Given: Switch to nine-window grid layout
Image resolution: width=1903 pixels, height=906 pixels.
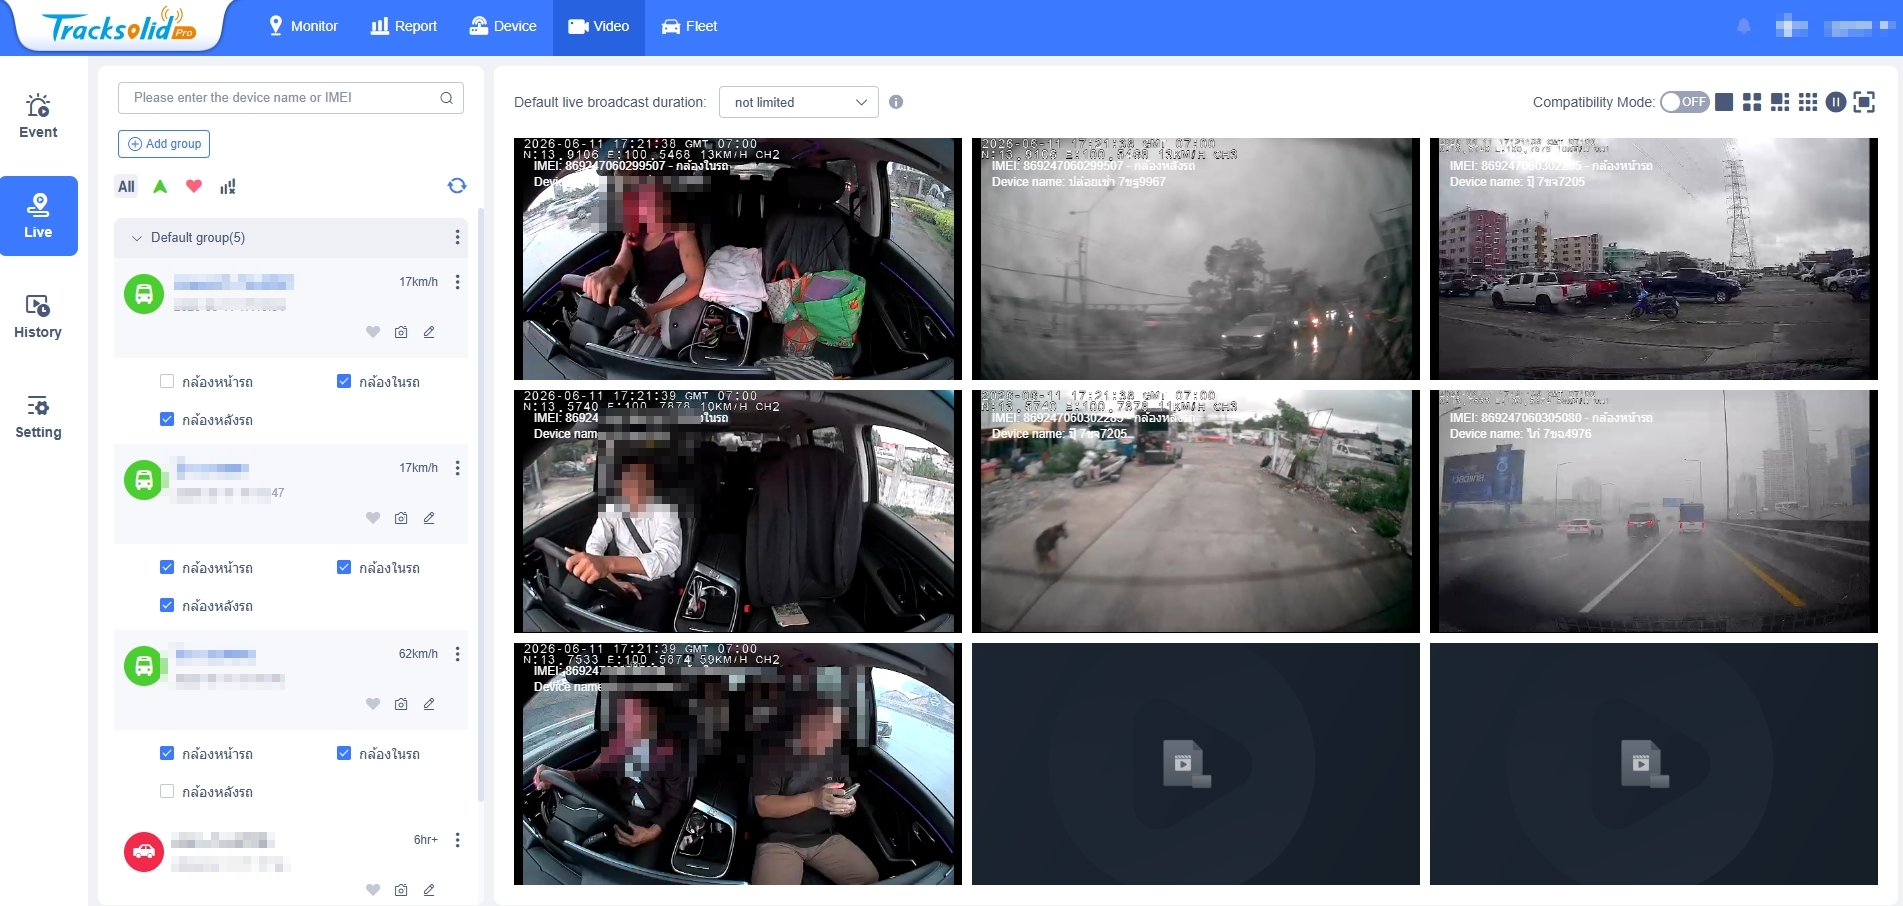Looking at the screenshot, I should click(x=1808, y=102).
